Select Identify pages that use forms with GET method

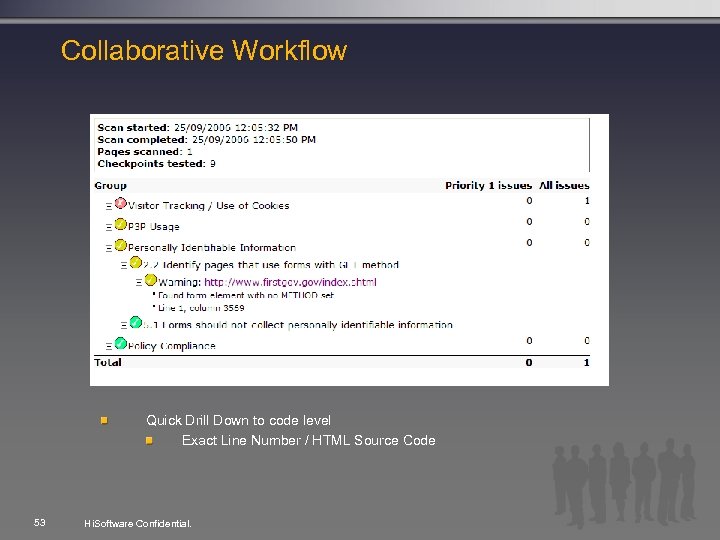click(271, 265)
